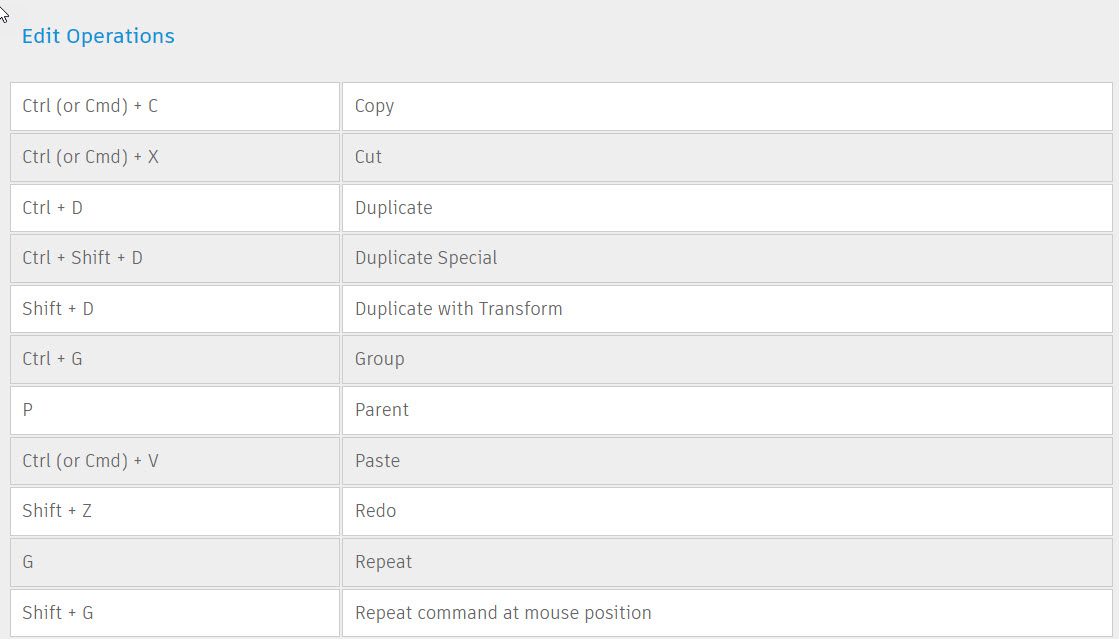Image resolution: width=1119 pixels, height=639 pixels.
Task: Select the Ctrl + D shortcut cell
Action: (175, 208)
